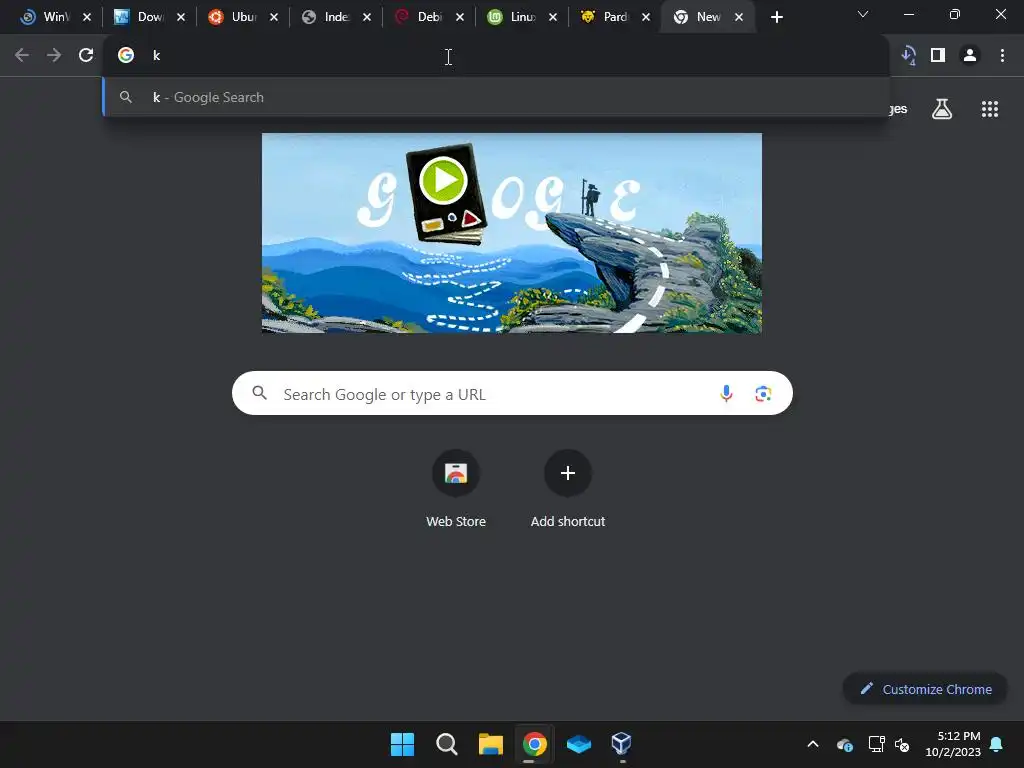Click the Add shortcut label
The width and height of the screenshot is (1024, 768).
tap(568, 521)
